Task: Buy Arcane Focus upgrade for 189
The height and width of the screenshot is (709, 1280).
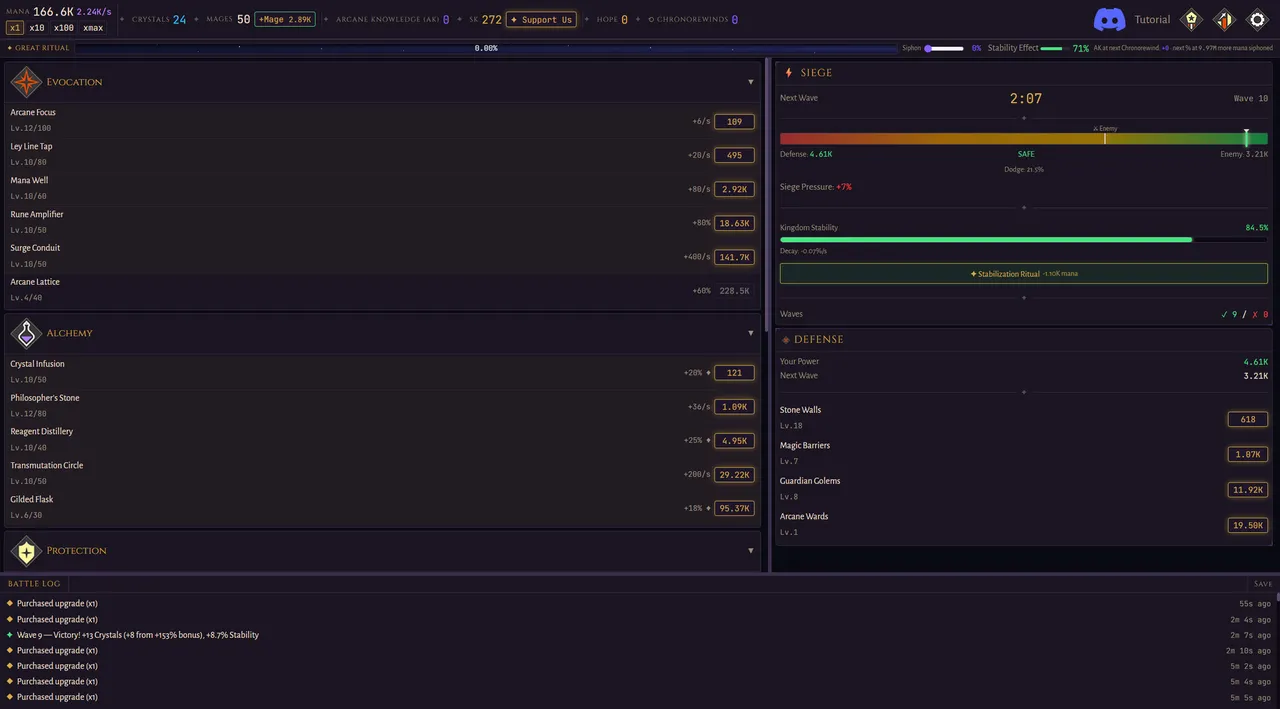Action: 734,121
